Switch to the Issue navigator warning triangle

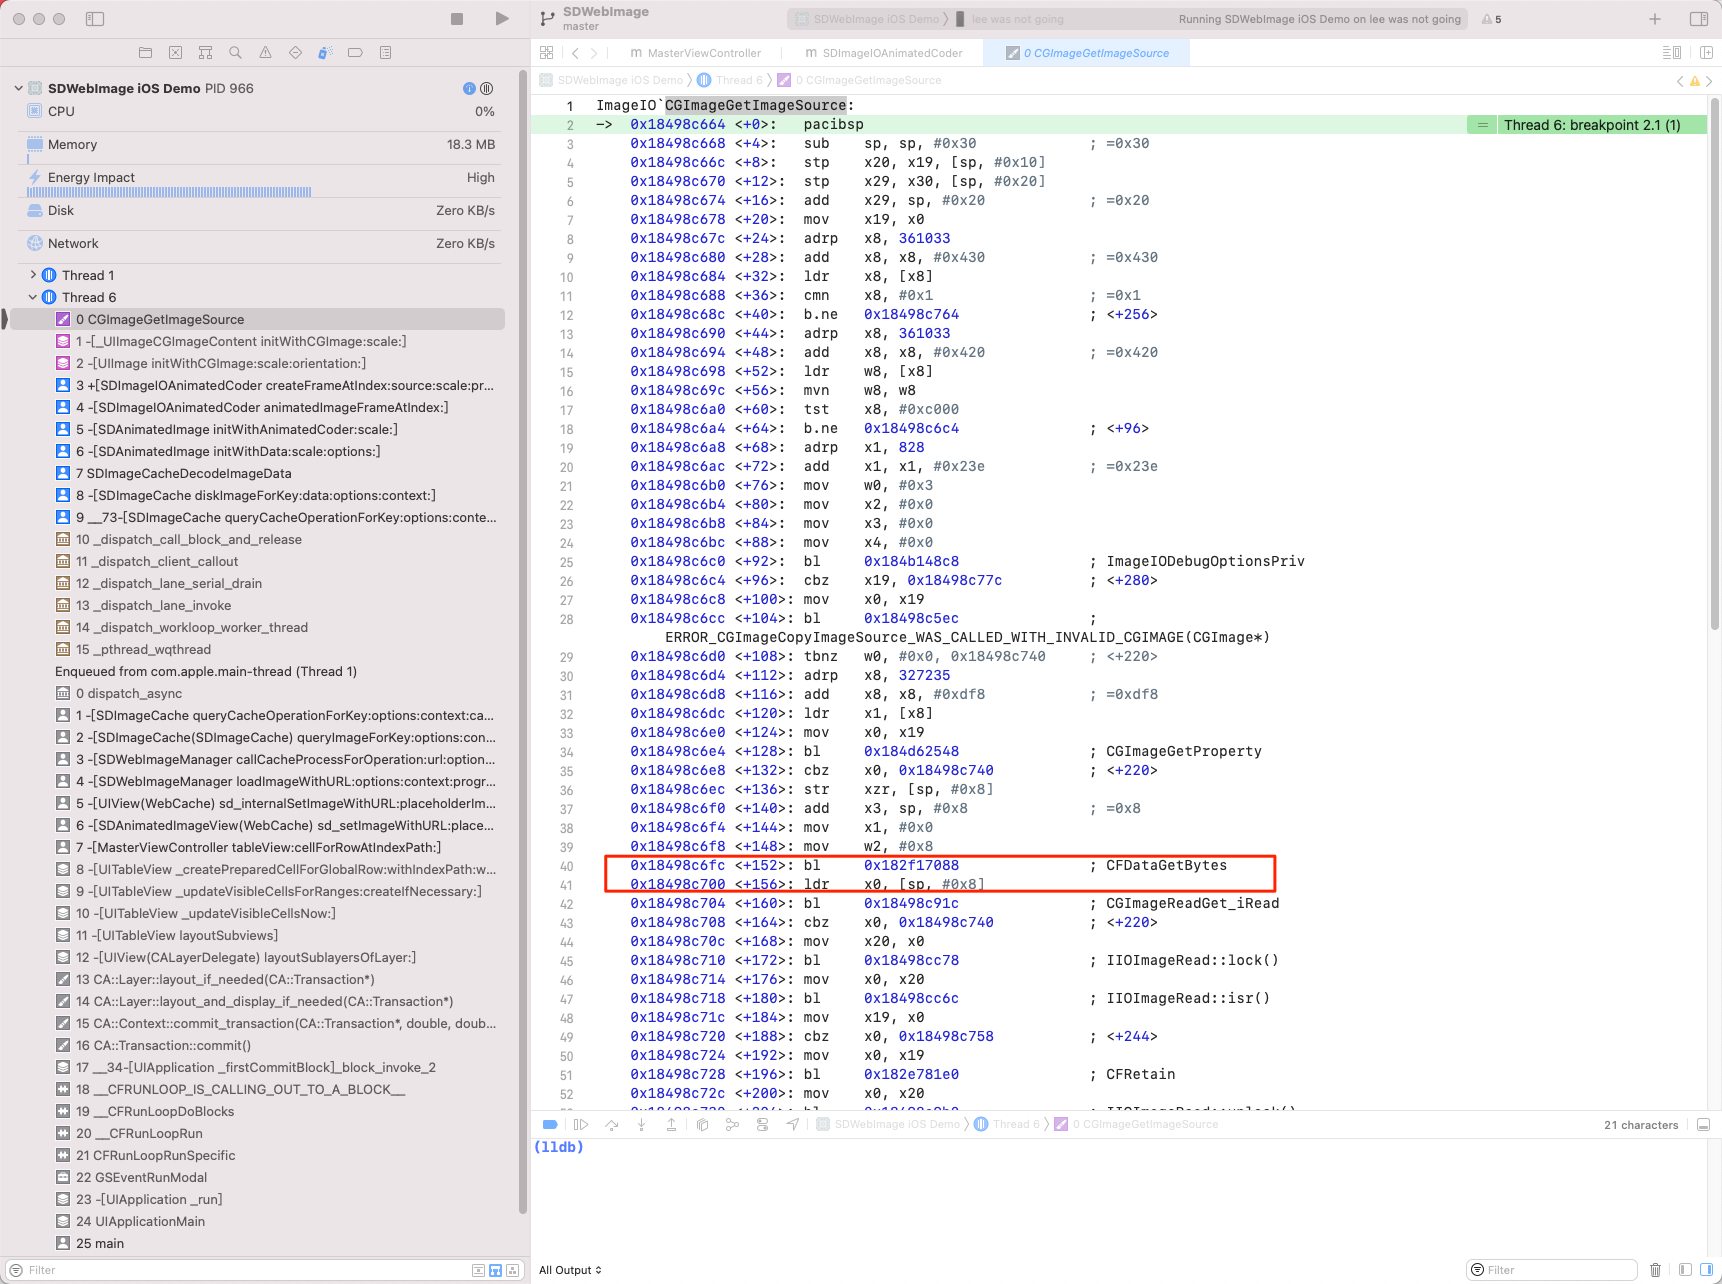click(x=265, y=52)
